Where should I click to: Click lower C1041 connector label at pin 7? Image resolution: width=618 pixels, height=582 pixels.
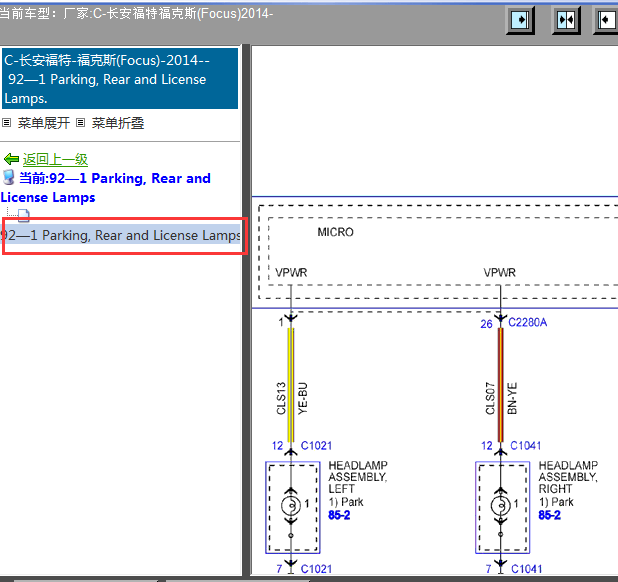[526, 569]
